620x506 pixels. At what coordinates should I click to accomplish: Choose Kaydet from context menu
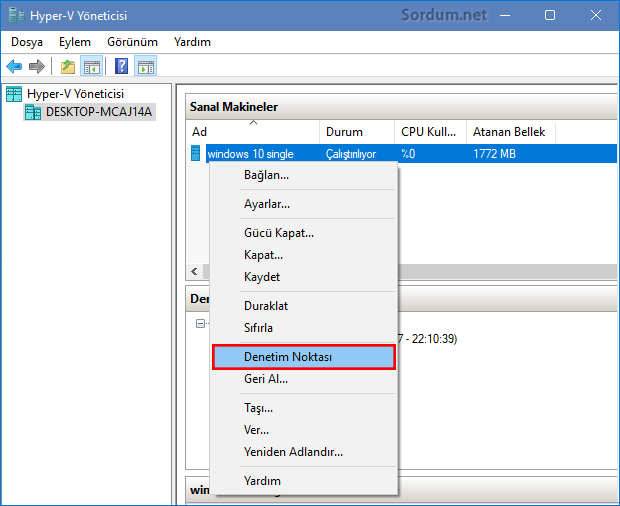point(304,277)
